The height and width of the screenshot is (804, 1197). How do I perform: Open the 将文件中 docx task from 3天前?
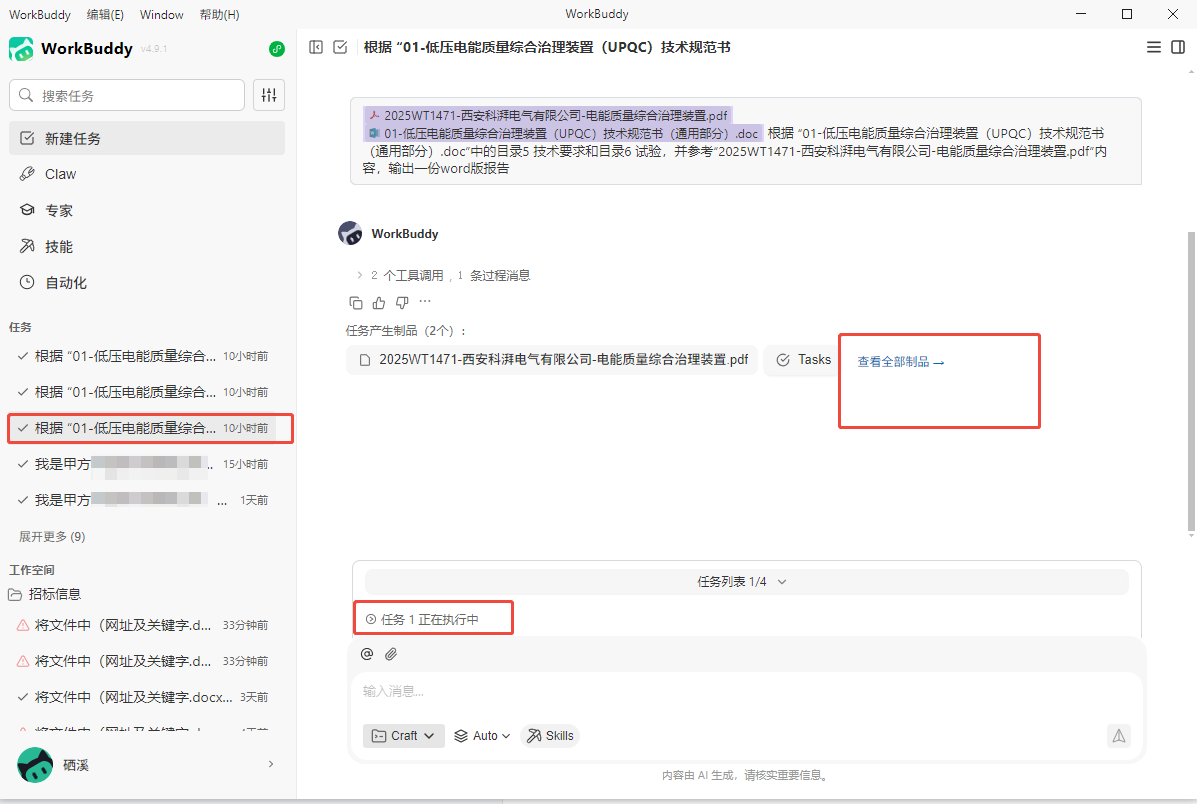(147, 697)
